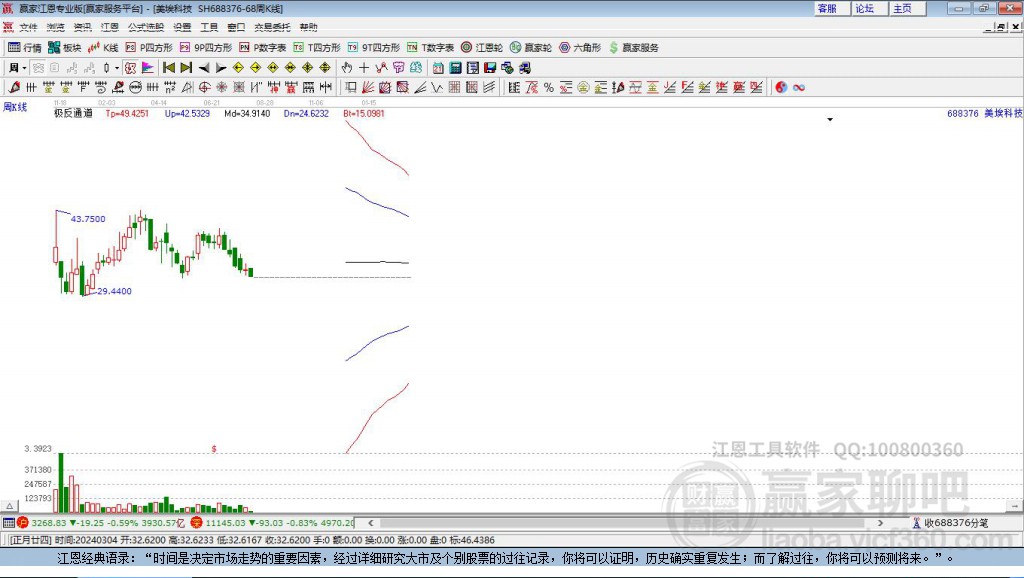Select the hand pan tool
1024x578 pixels.
pyautogui.click(x=347, y=68)
